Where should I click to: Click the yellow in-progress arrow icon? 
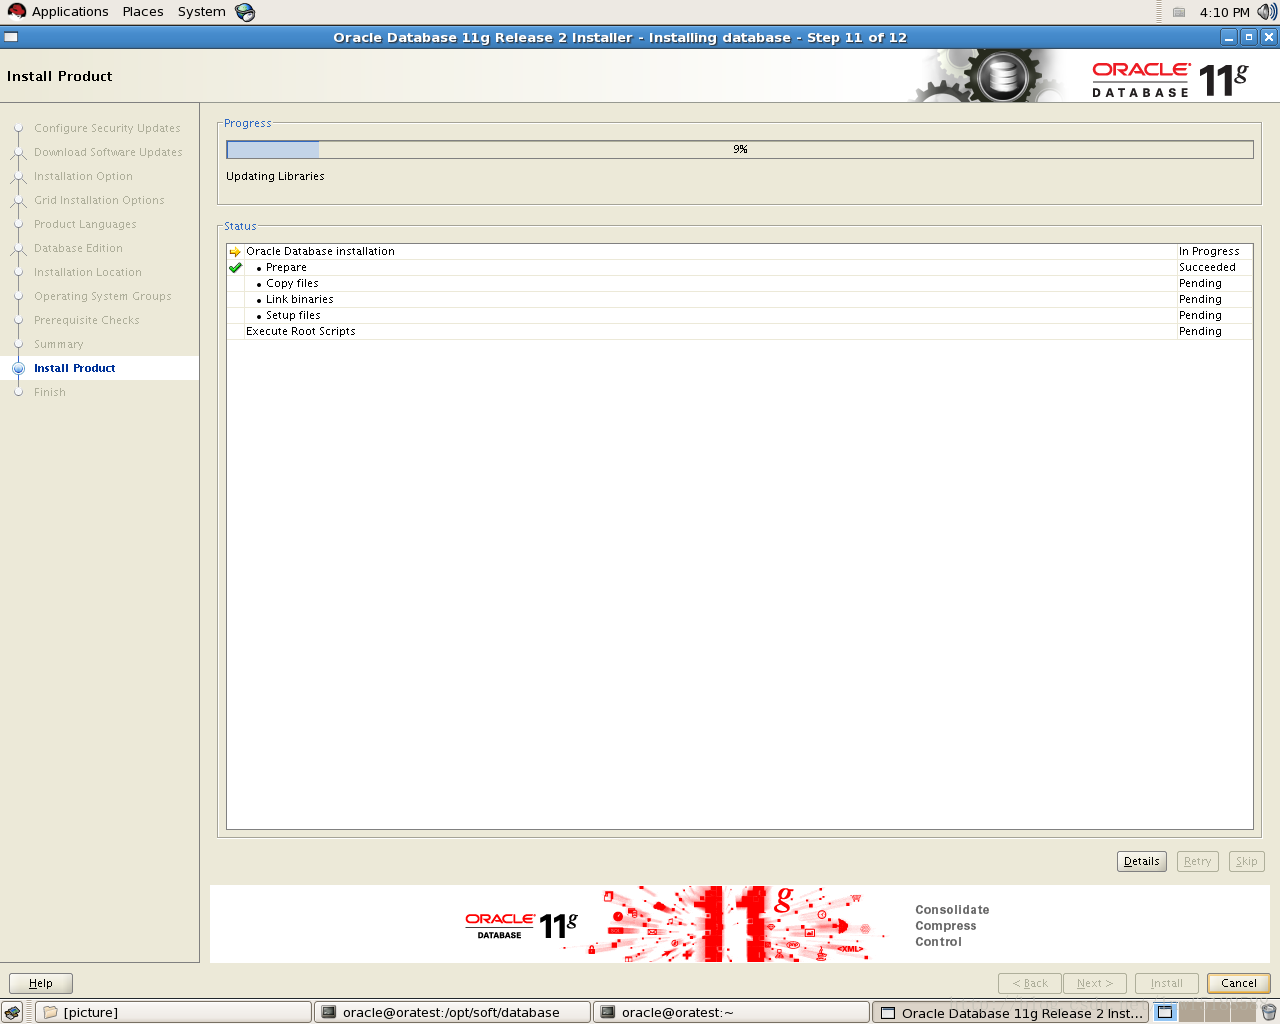[x=235, y=252]
